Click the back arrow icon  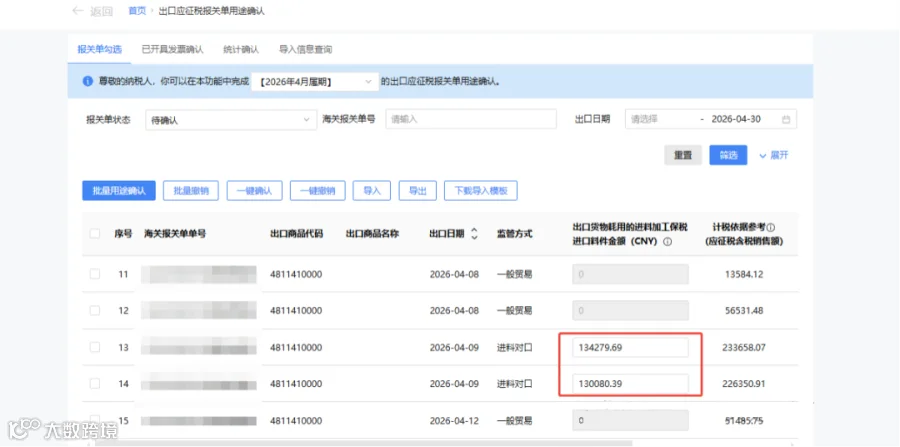point(77,11)
